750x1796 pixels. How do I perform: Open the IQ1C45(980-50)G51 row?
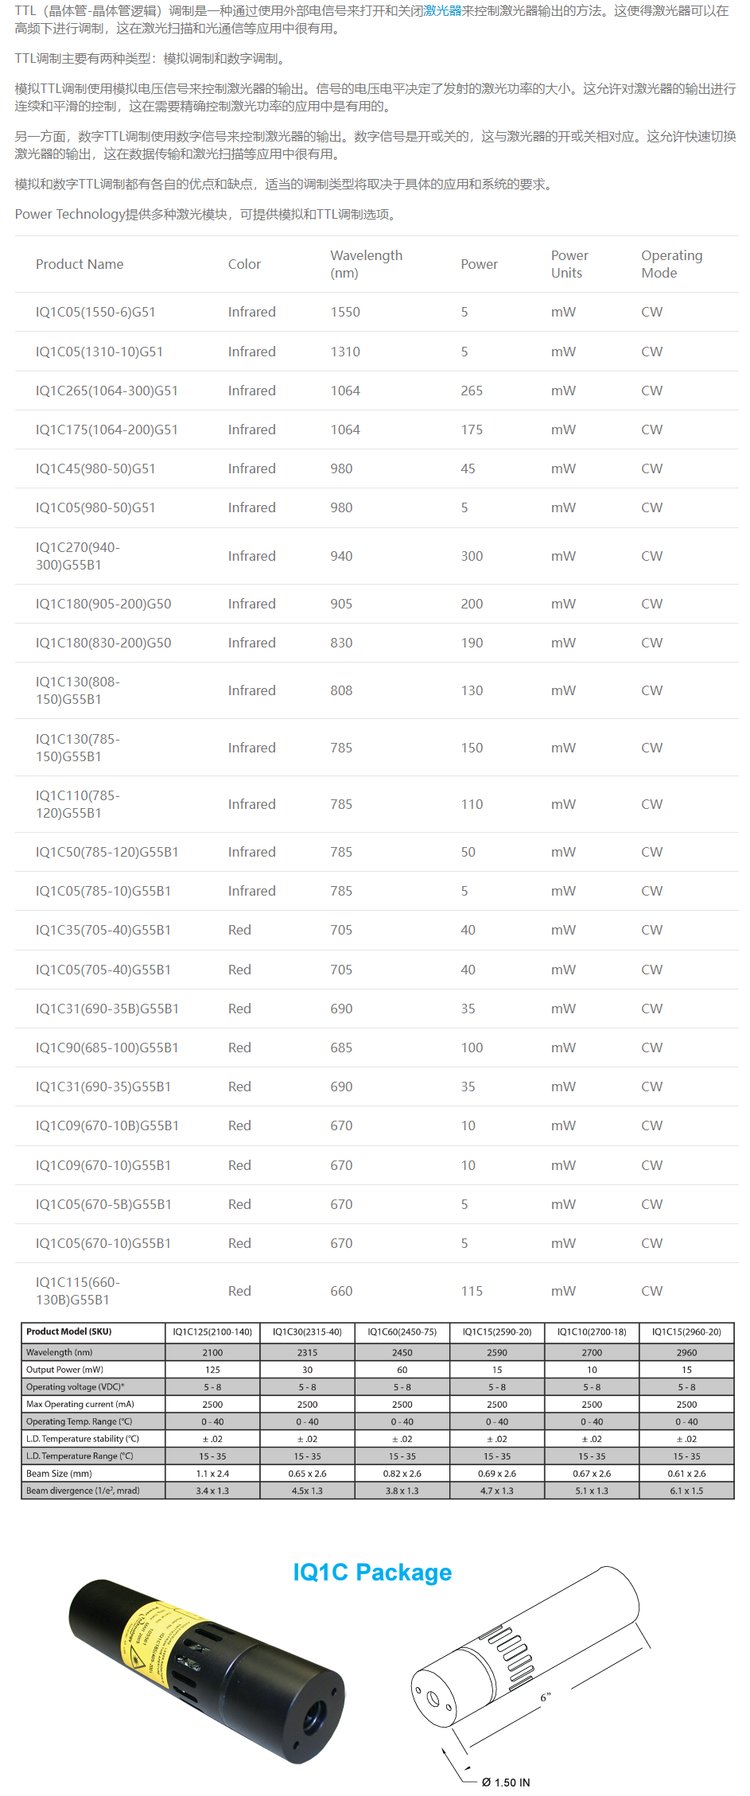96,469
